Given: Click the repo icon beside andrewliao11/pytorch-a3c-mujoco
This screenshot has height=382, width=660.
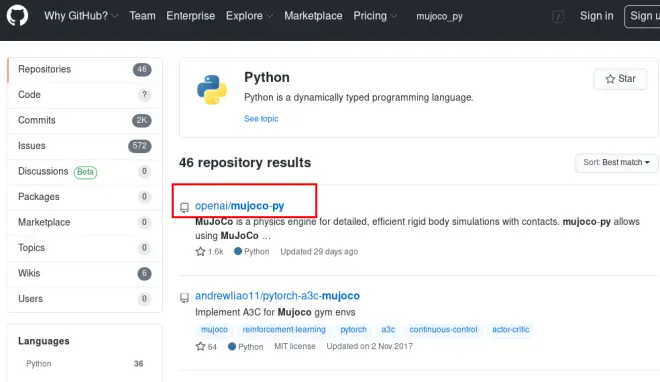Looking at the screenshot, I should click(x=184, y=298).
